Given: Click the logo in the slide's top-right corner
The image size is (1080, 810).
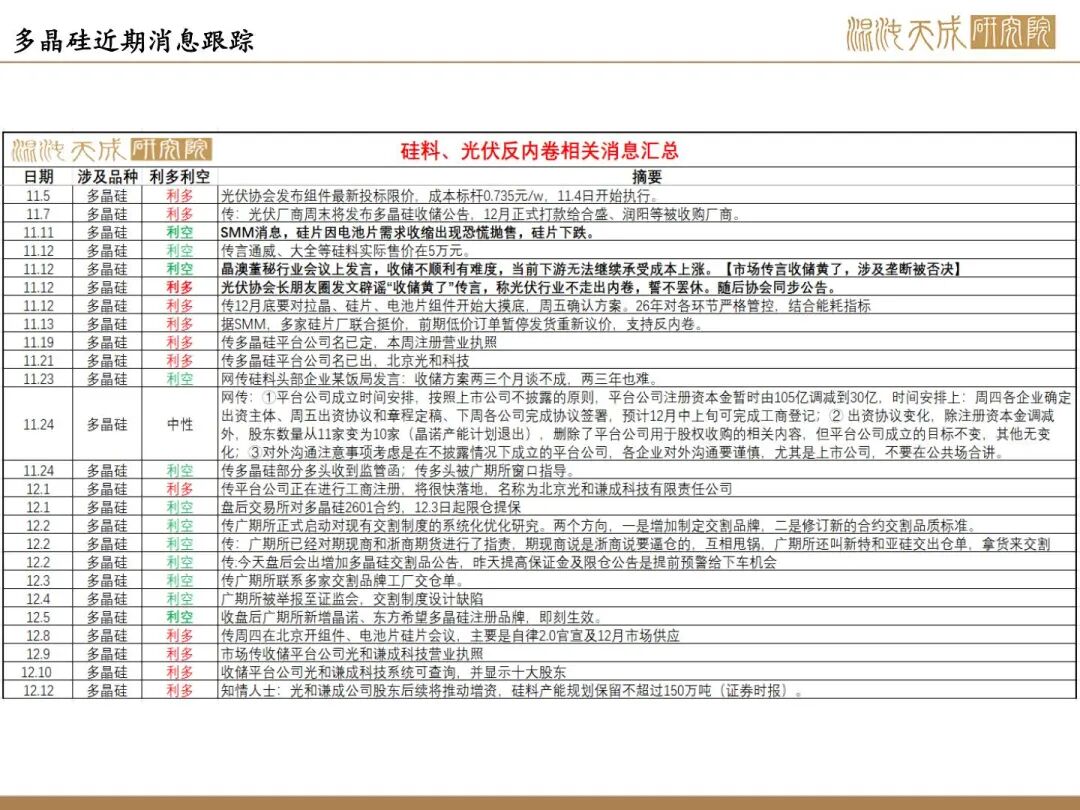Looking at the screenshot, I should click(x=951, y=33).
